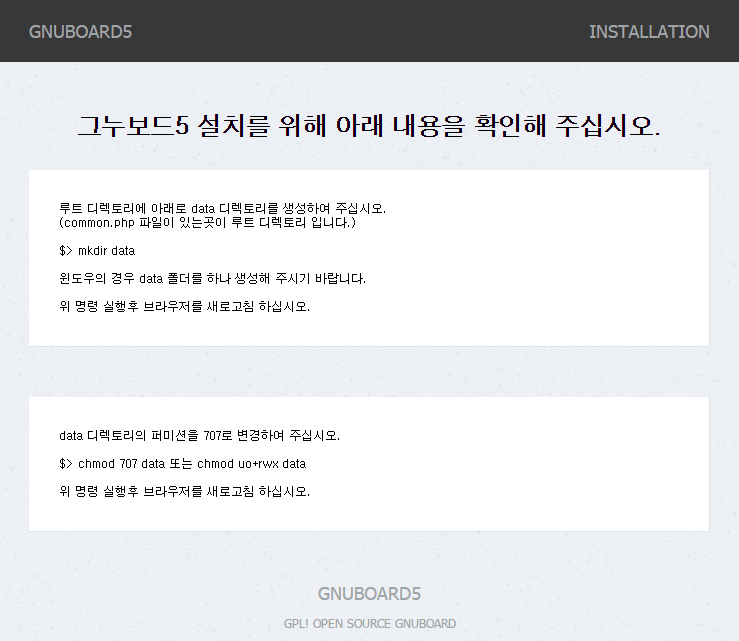Click the refresh instruction below the chmod command
Image resolution: width=739 pixels, height=641 pixels.
tap(185, 492)
